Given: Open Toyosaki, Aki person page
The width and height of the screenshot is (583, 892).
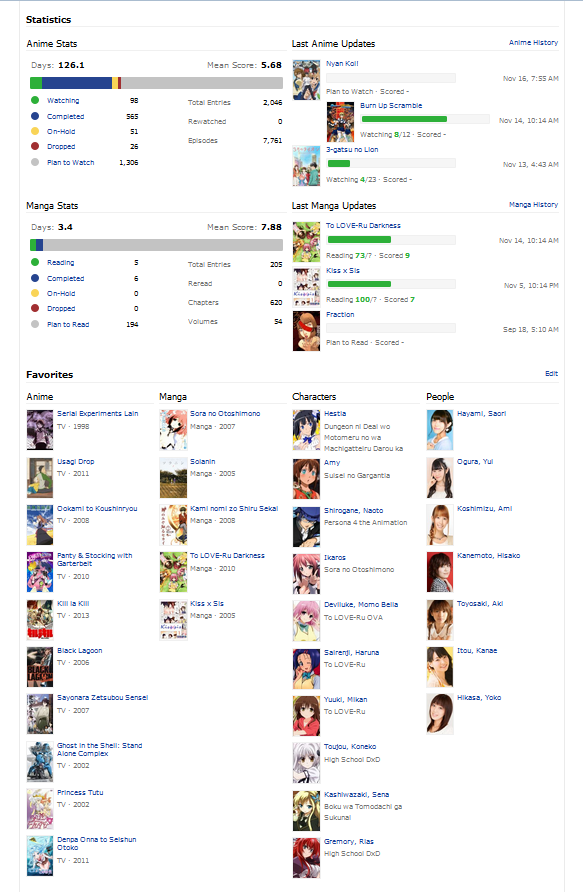Looking at the screenshot, I should click(x=480, y=604).
